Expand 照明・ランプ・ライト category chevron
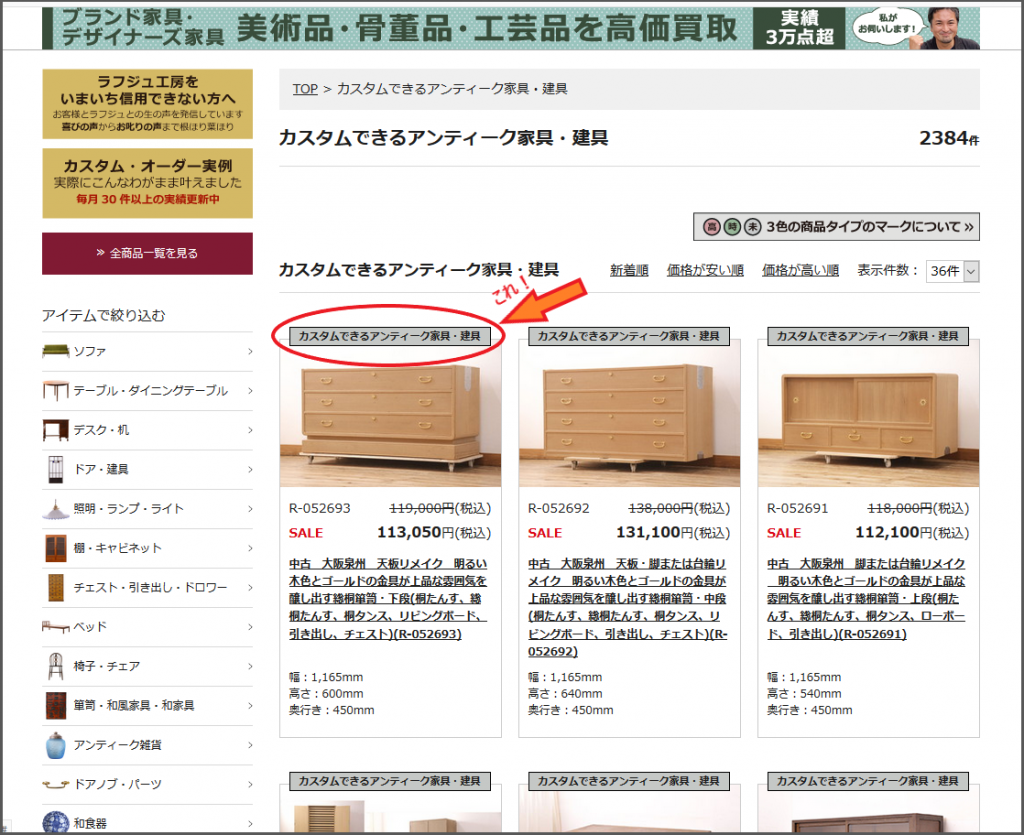The height and width of the screenshot is (835, 1024). [x=250, y=509]
